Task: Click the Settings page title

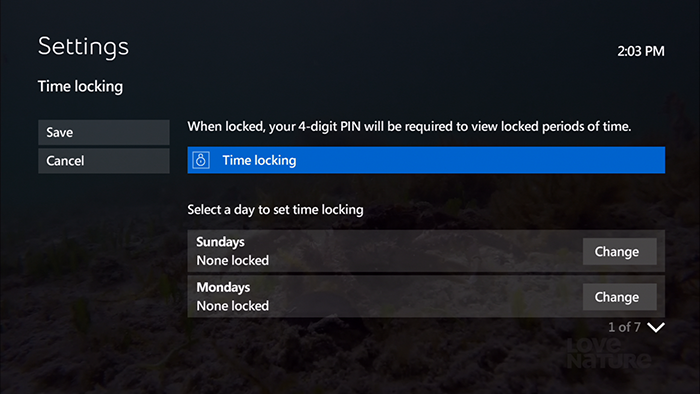Action: click(83, 47)
